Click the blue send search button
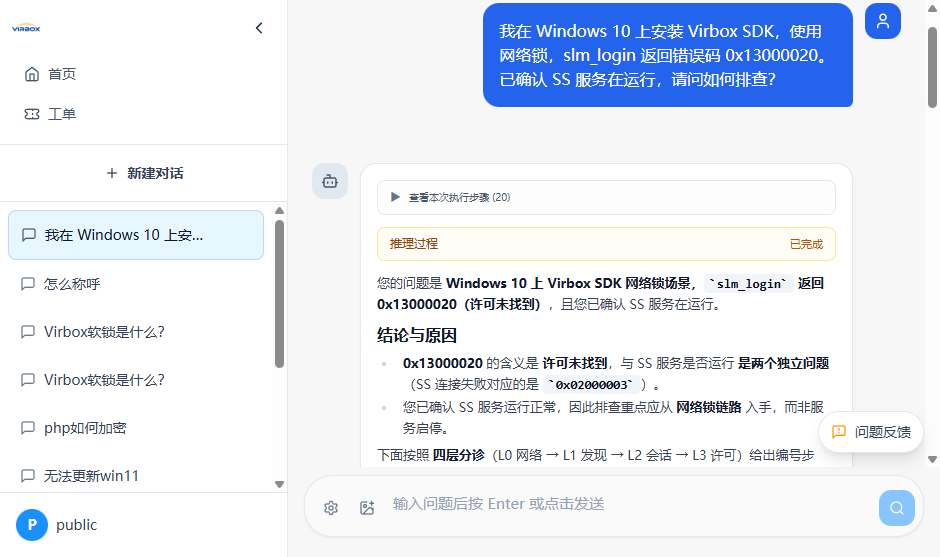 897,508
